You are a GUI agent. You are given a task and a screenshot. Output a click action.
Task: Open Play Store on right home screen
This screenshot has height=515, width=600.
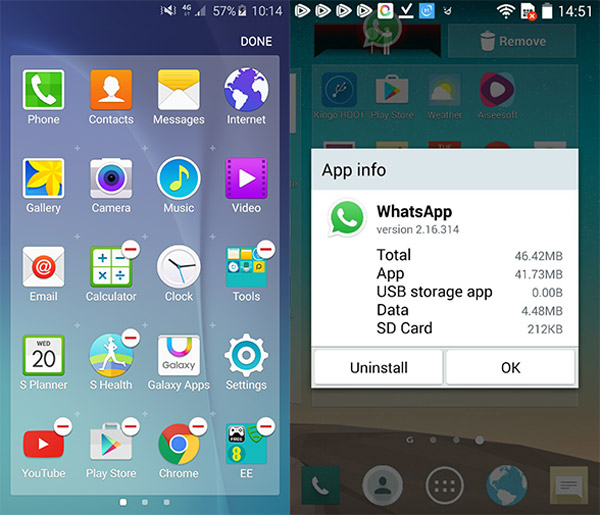[x=392, y=90]
